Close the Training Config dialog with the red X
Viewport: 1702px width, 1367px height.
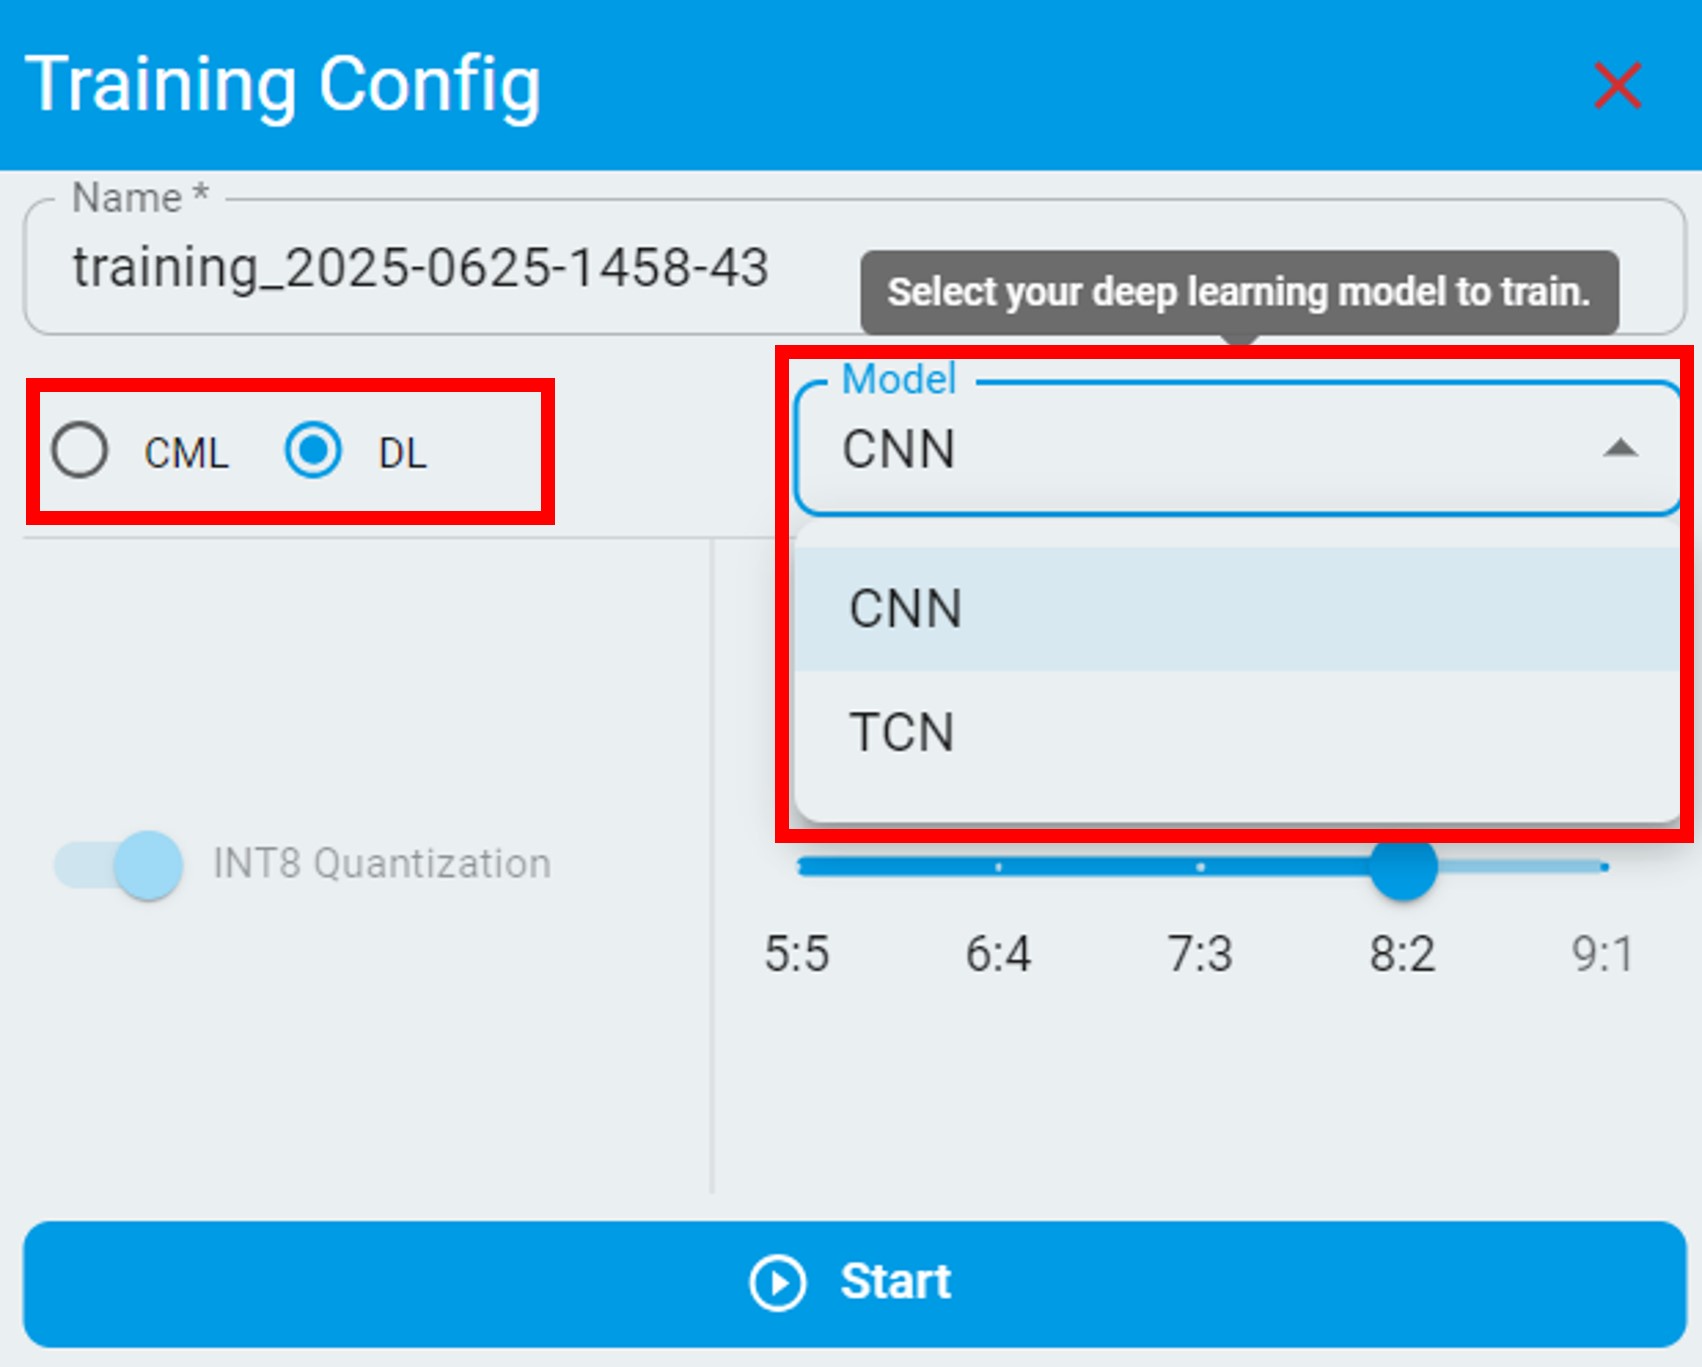click(x=1617, y=85)
